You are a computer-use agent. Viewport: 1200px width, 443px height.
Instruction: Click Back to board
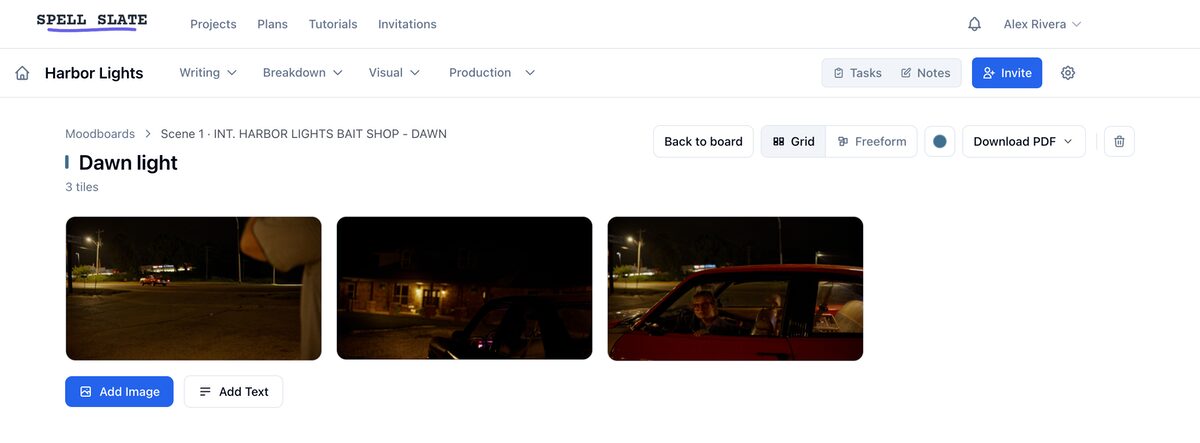[703, 141]
